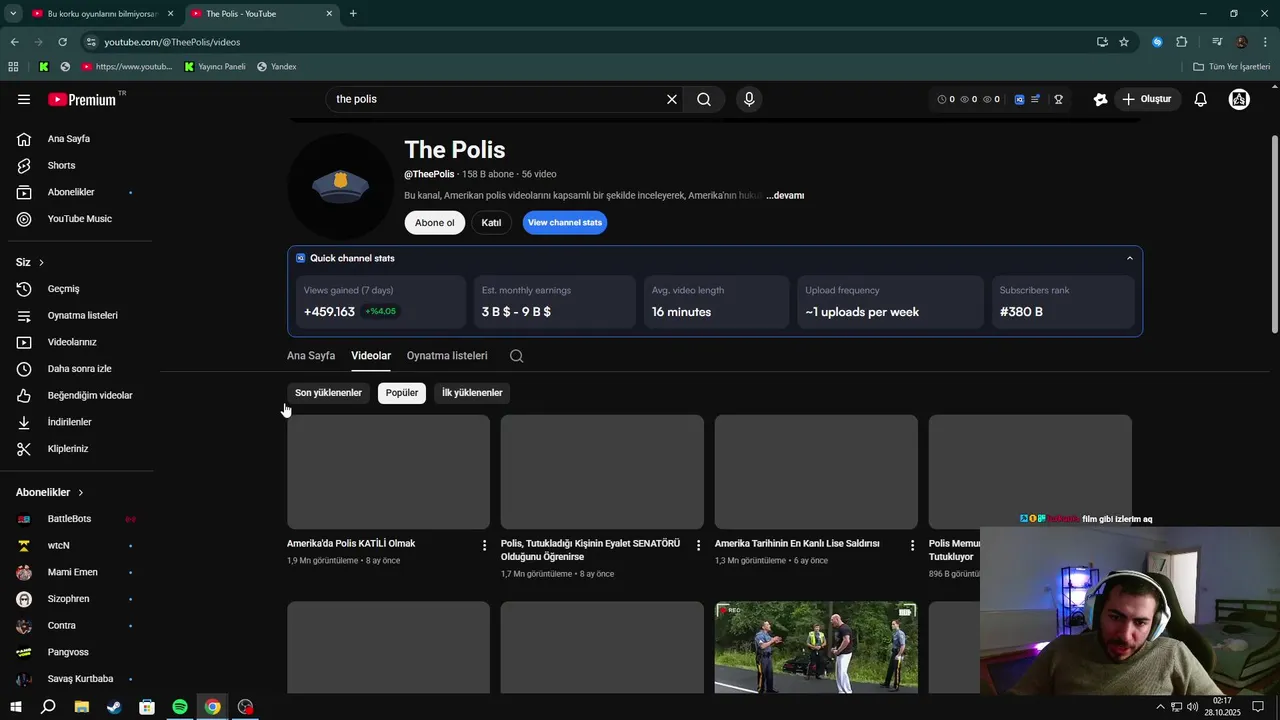The width and height of the screenshot is (1280, 720).
Task: Click the Oluştur create button
Action: [1147, 99]
